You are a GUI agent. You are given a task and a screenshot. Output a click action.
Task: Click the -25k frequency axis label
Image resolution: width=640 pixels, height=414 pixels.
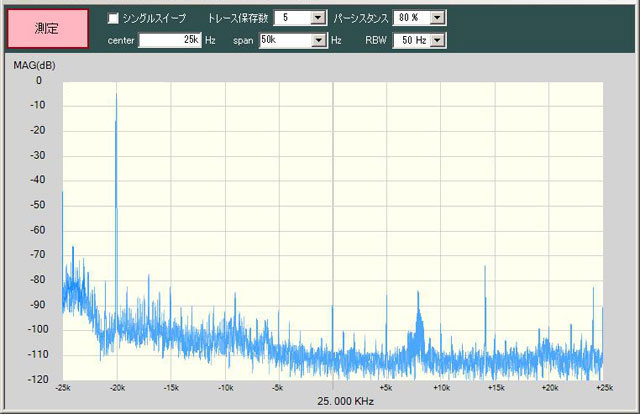(x=63, y=388)
